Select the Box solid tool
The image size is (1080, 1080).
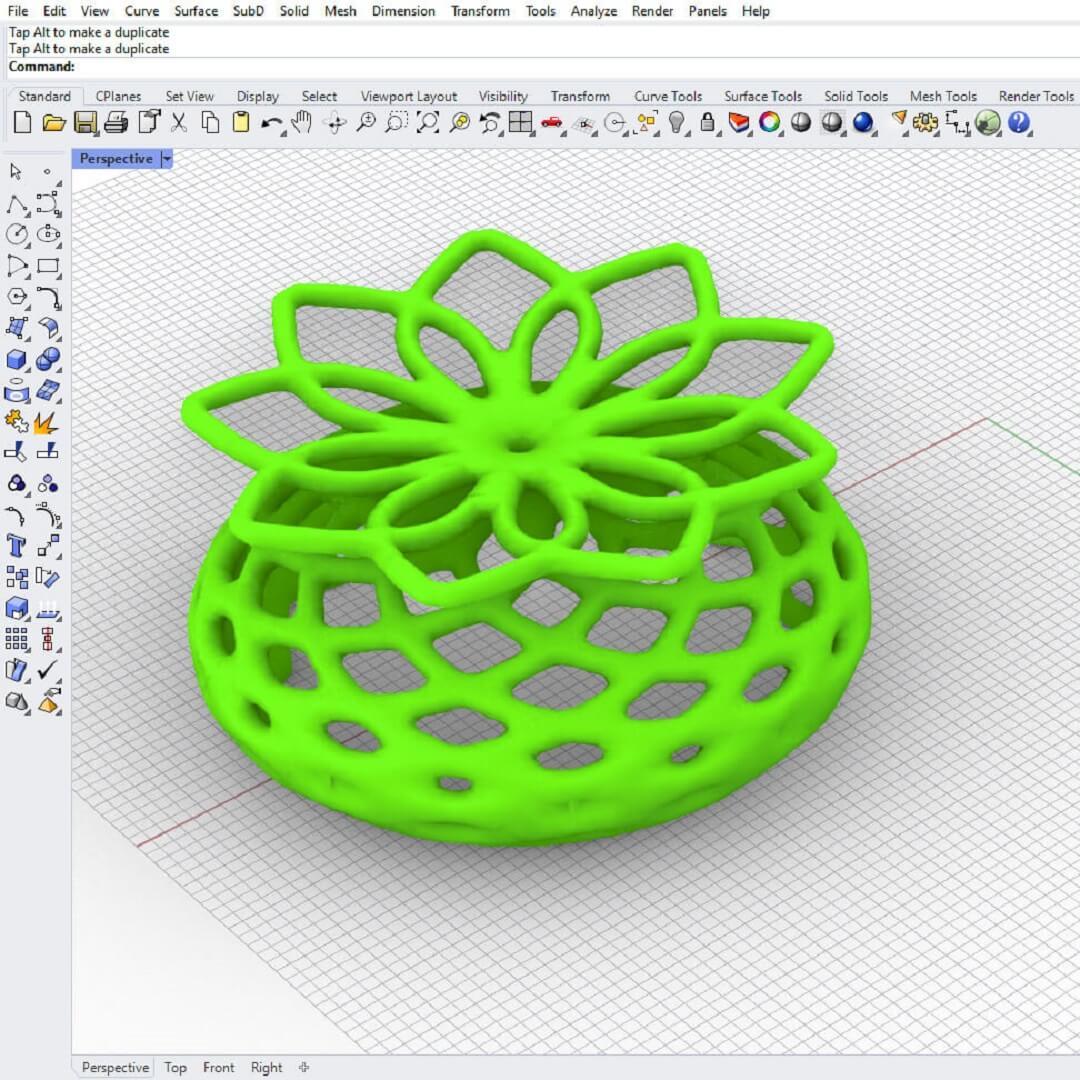pyautogui.click(x=16, y=359)
